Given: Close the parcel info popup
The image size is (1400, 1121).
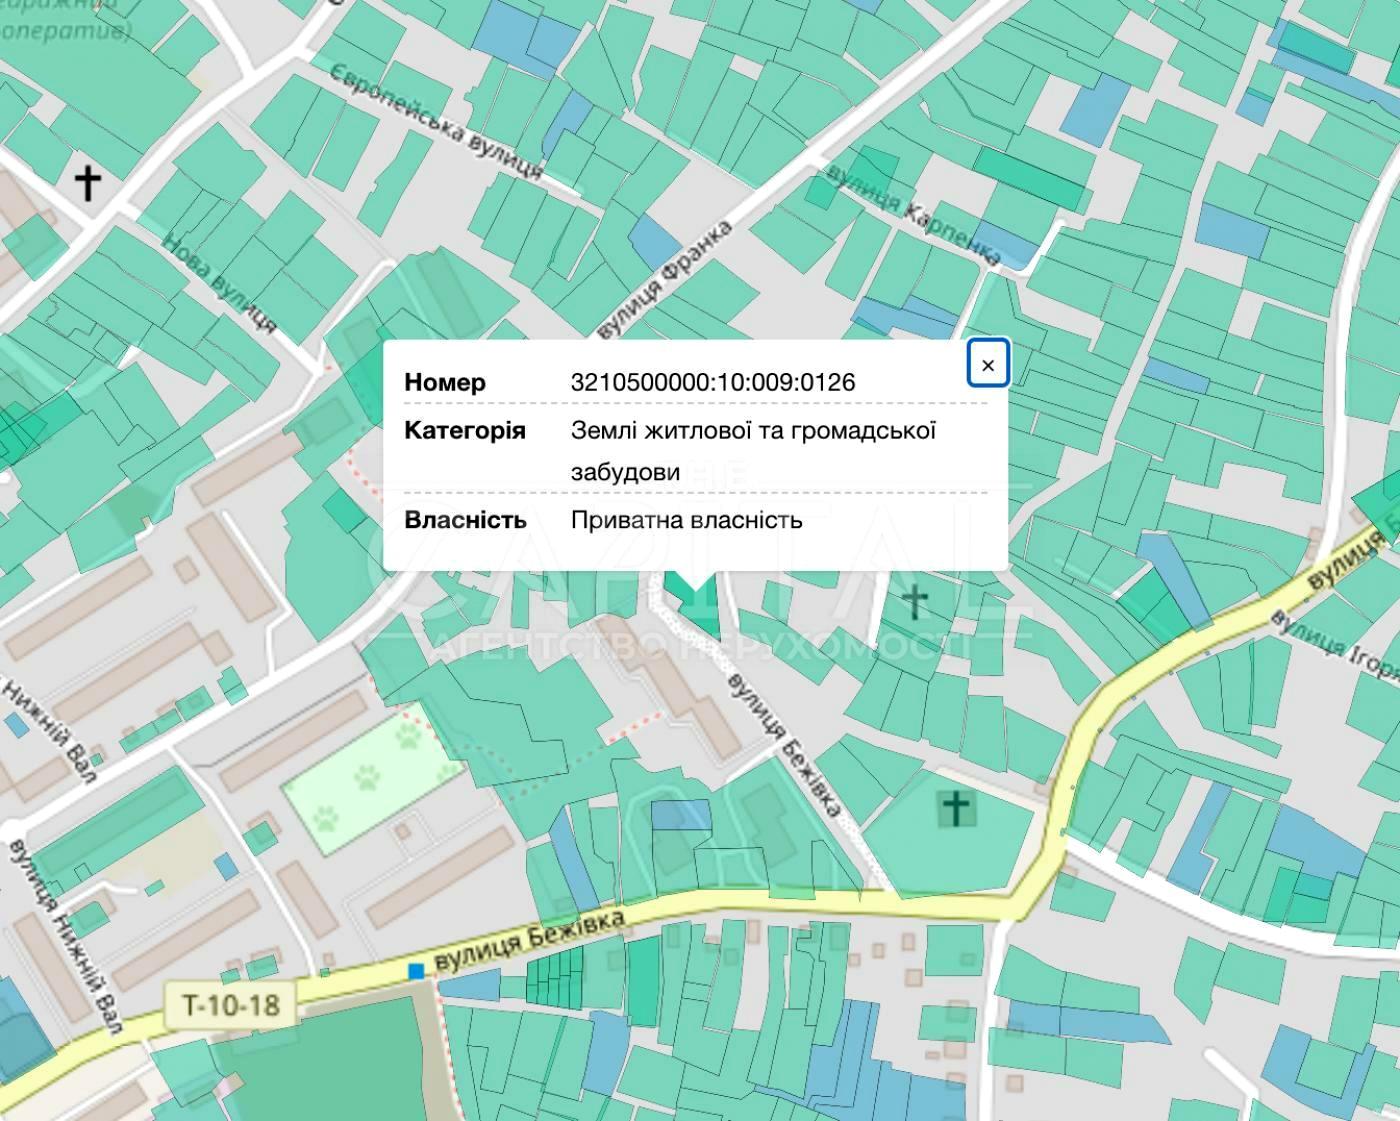Looking at the screenshot, I should [987, 365].
